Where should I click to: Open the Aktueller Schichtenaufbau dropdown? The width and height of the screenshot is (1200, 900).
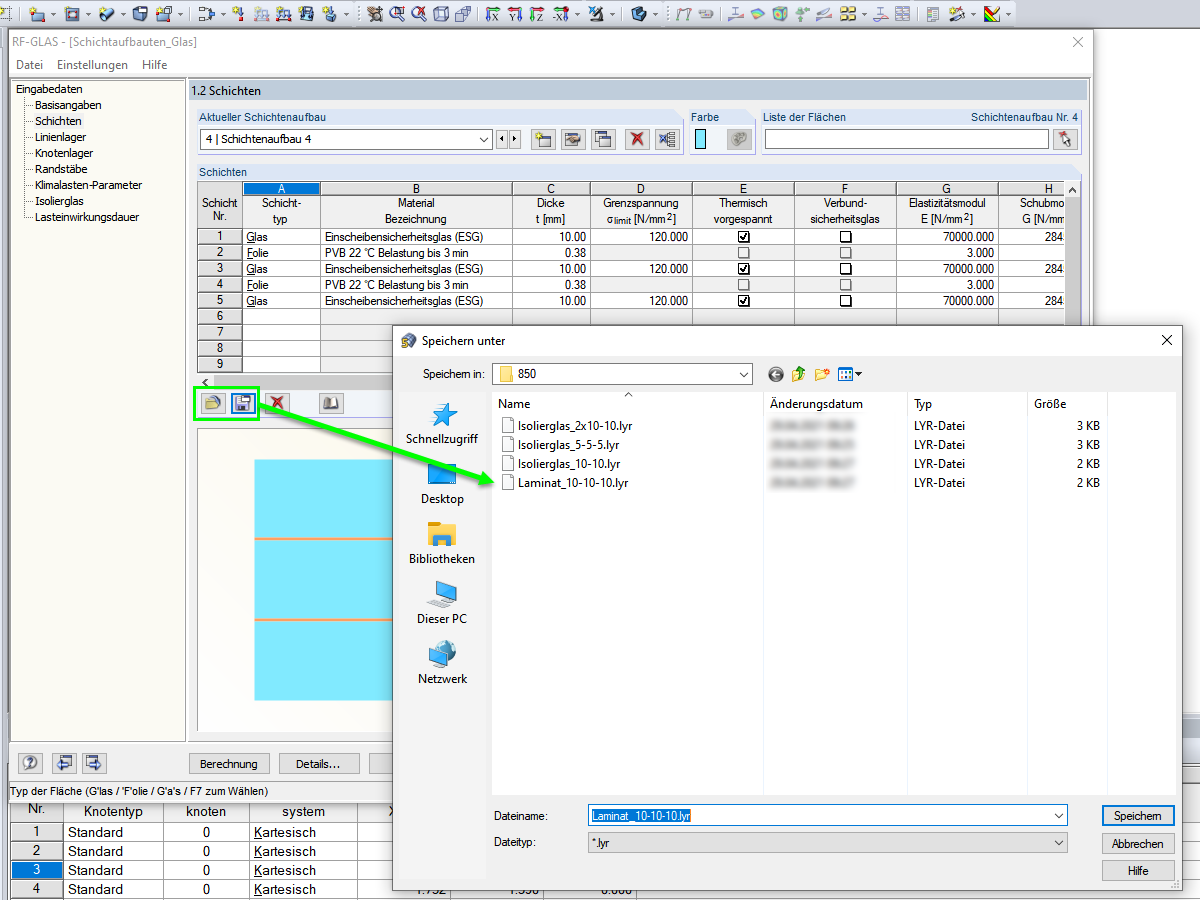pos(484,139)
